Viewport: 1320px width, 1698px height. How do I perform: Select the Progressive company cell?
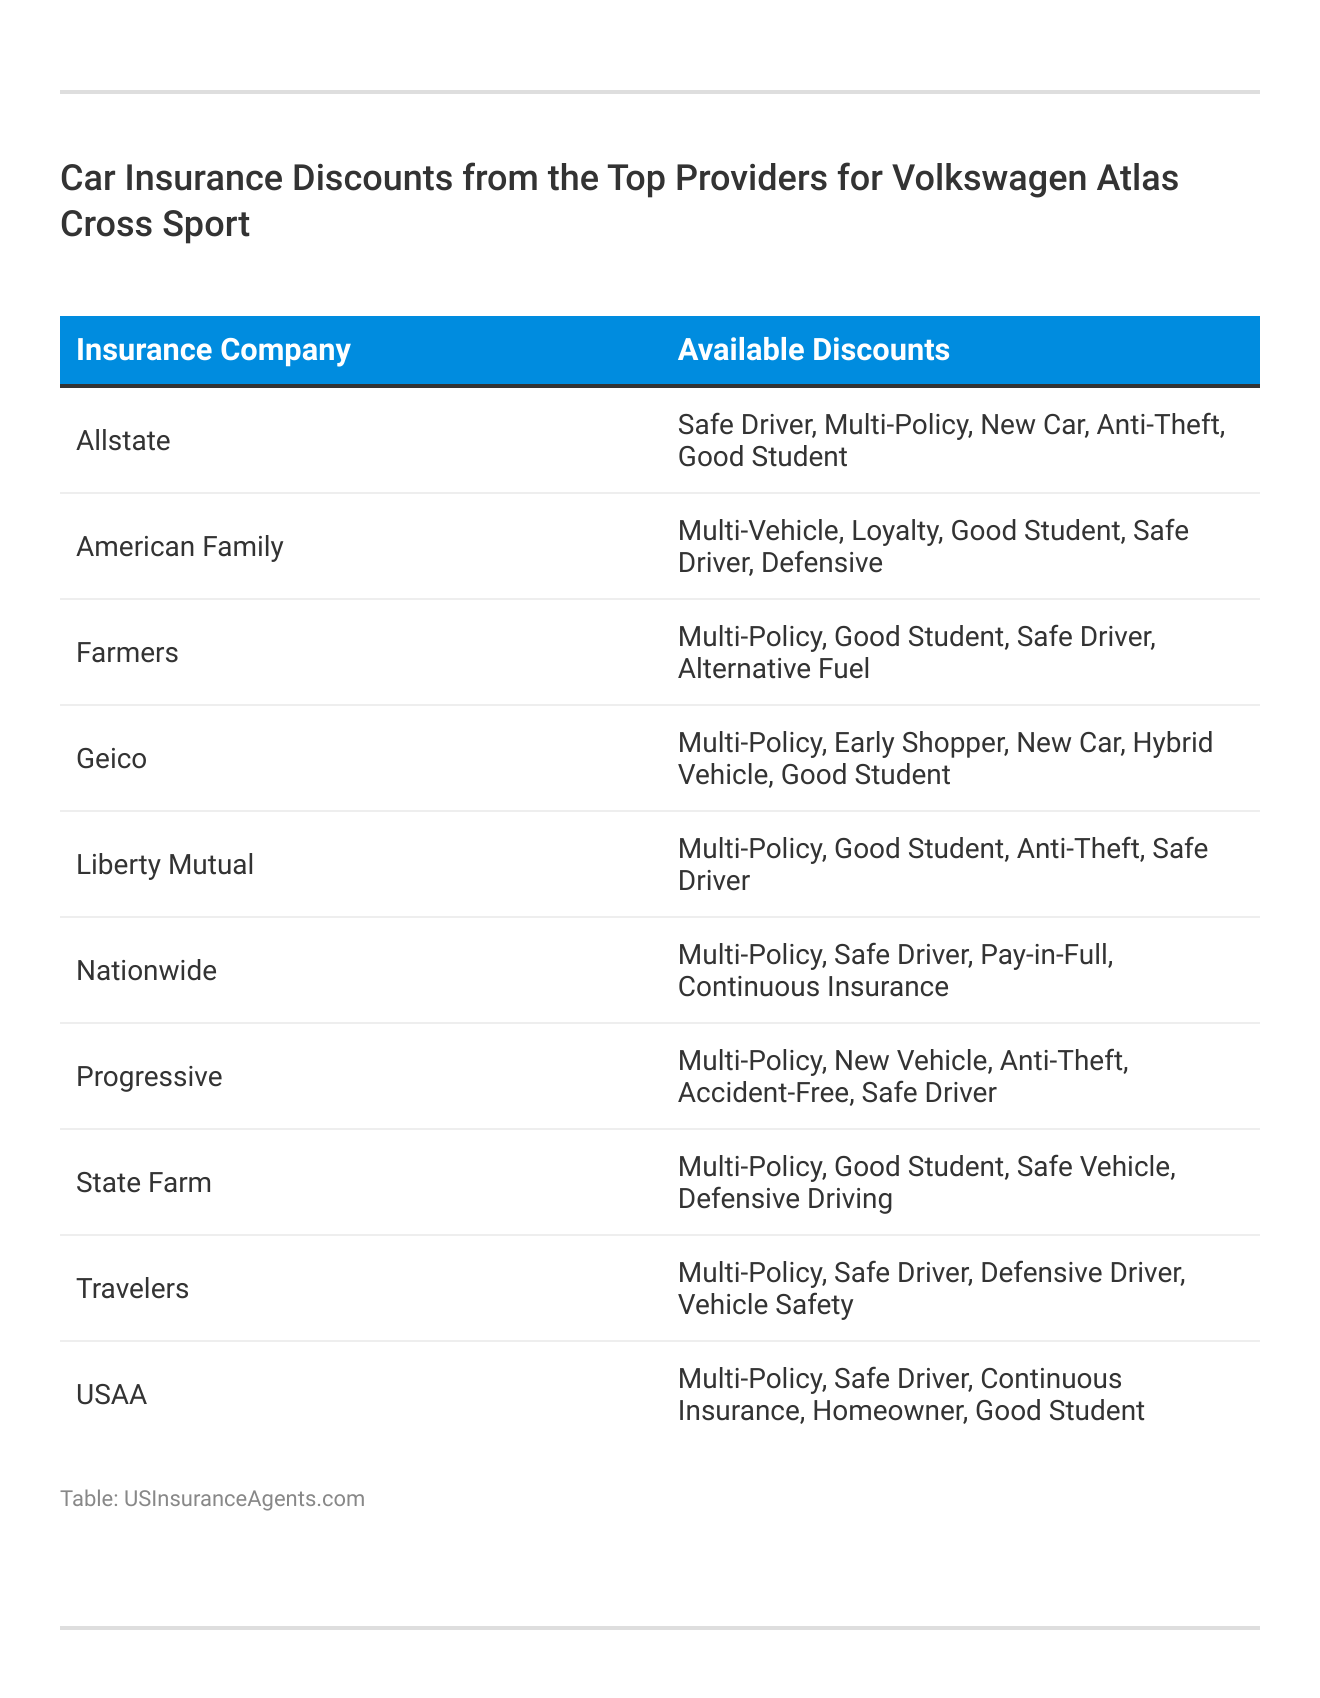(x=149, y=1077)
